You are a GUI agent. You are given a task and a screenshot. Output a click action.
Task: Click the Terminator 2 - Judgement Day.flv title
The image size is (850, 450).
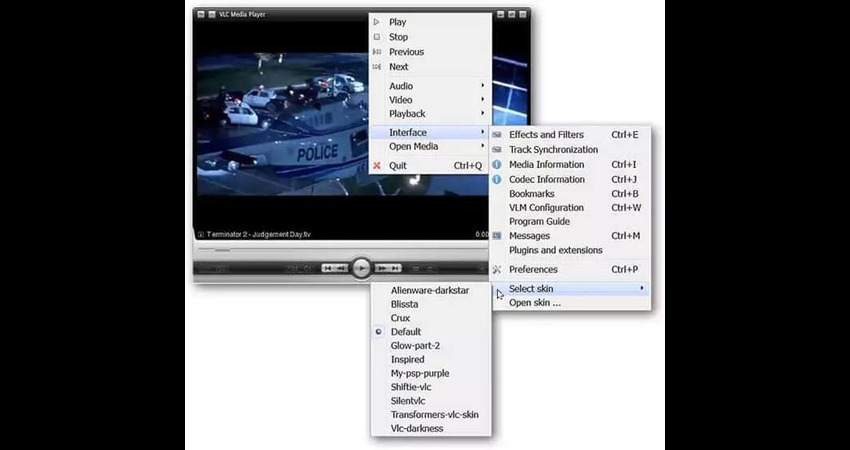pos(259,235)
